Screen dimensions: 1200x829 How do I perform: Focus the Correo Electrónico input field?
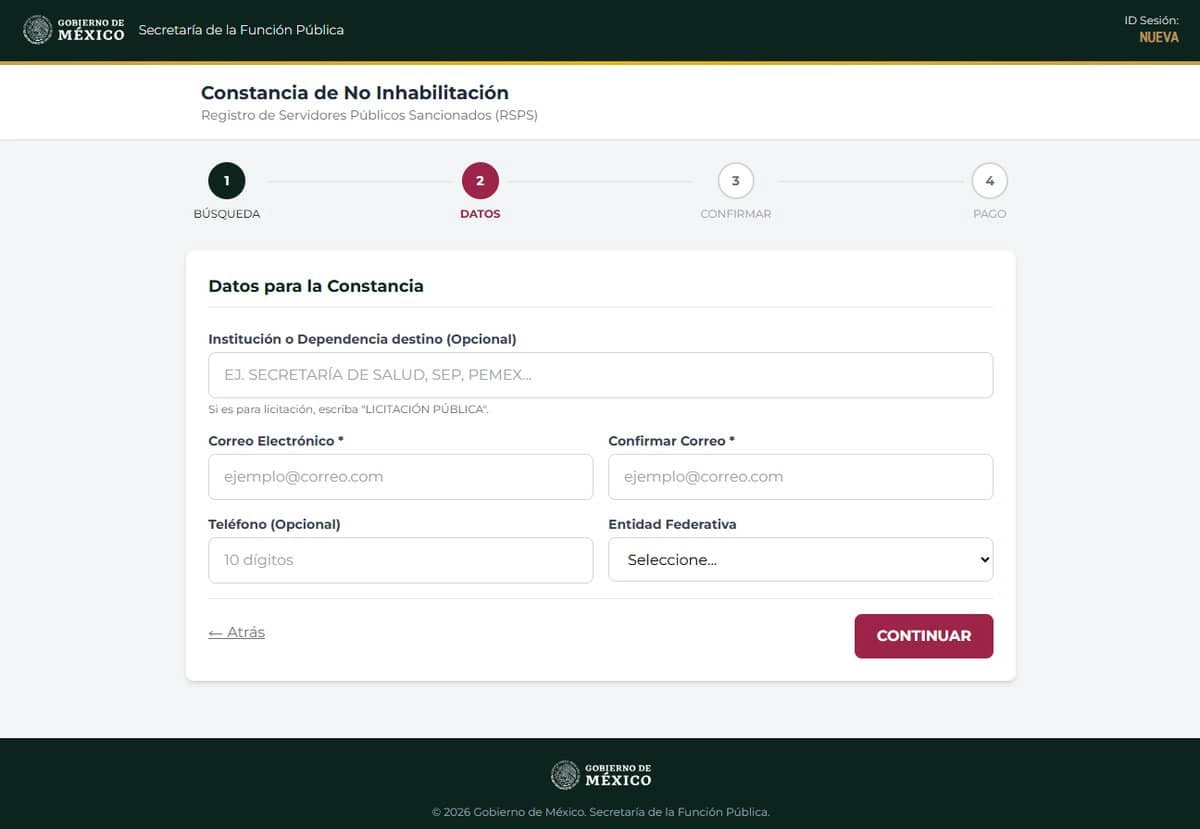pos(400,477)
